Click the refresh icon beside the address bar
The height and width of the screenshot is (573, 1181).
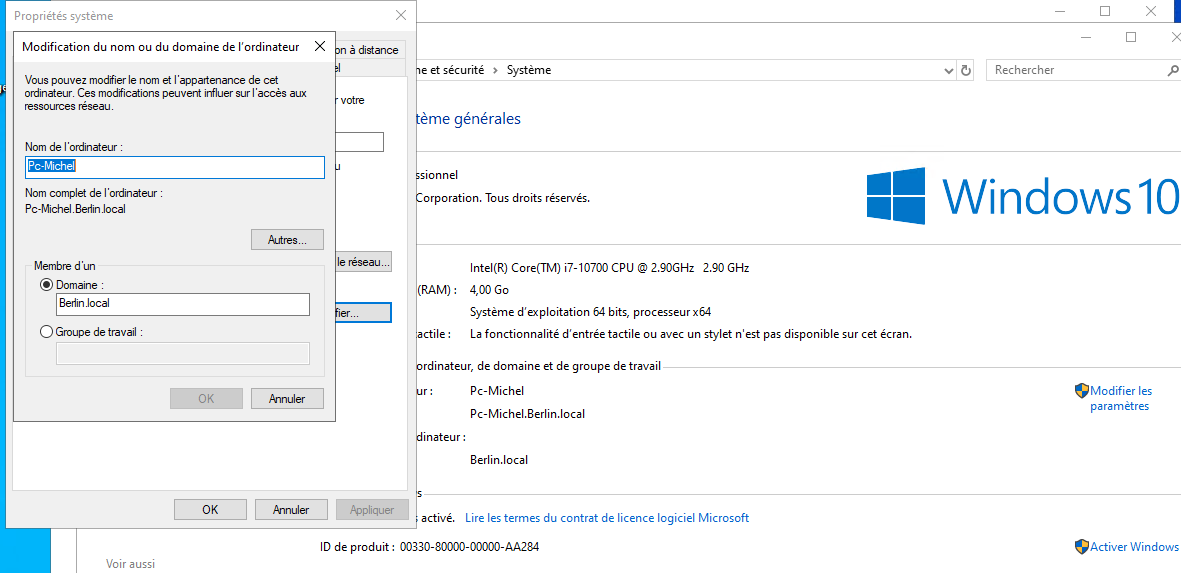(x=966, y=71)
